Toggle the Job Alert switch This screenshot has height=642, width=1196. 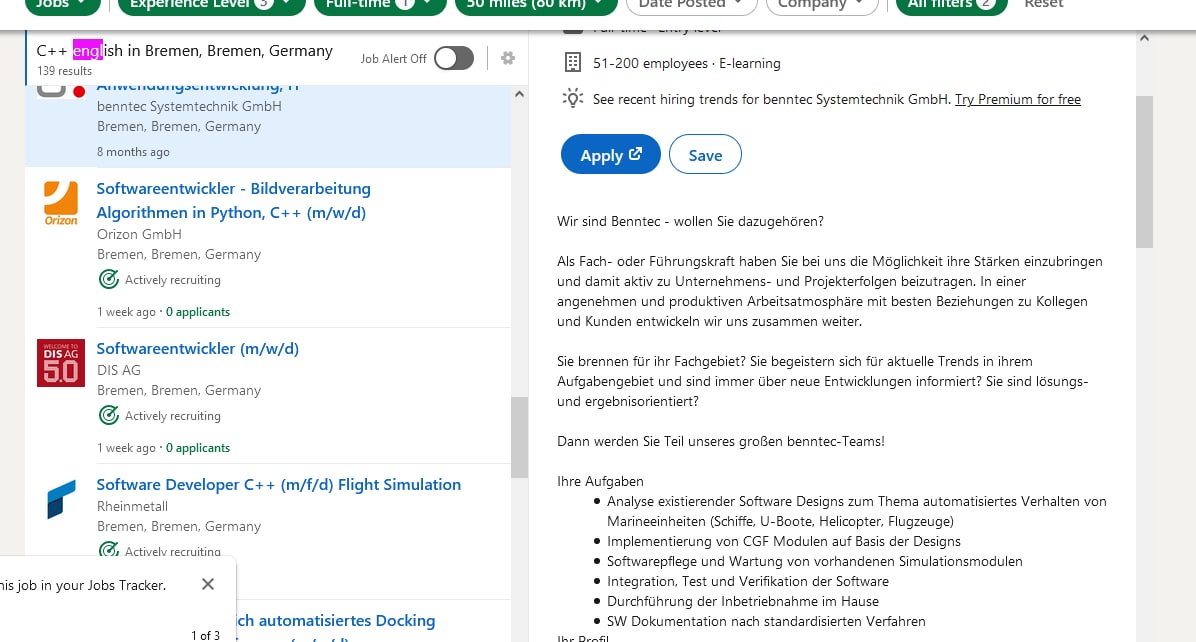click(x=454, y=58)
